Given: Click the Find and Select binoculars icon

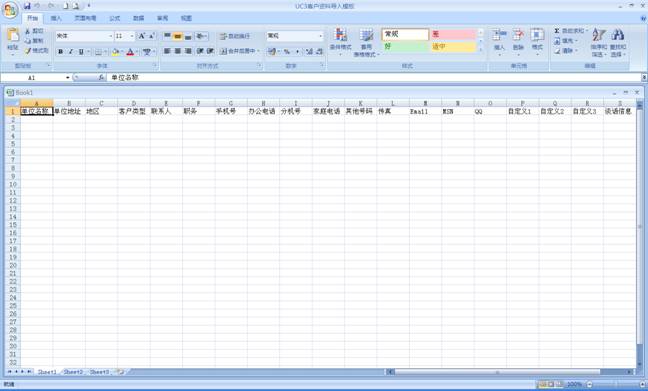Looking at the screenshot, I should pyautogui.click(x=618, y=36).
